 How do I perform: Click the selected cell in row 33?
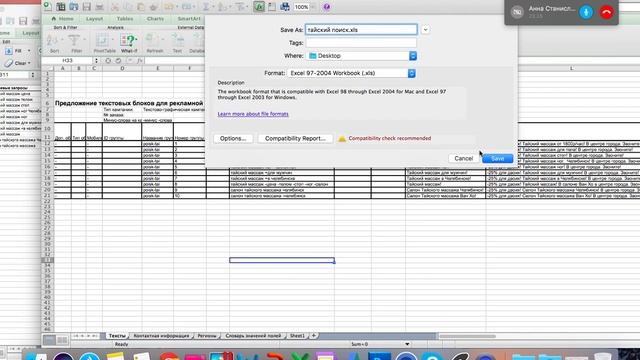click(282, 260)
